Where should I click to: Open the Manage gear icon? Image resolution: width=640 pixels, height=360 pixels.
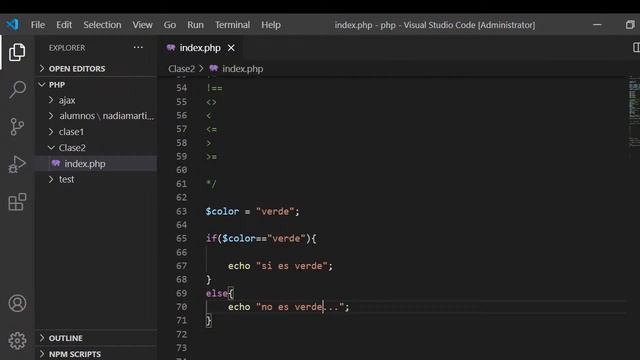pyautogui.click(x=17, y=340)
